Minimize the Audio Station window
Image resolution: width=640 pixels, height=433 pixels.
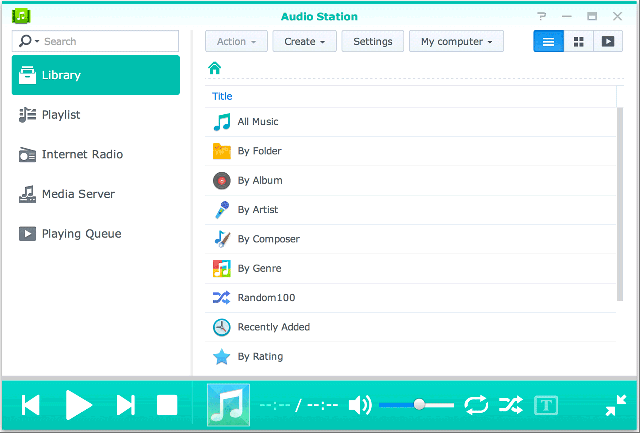567,16
